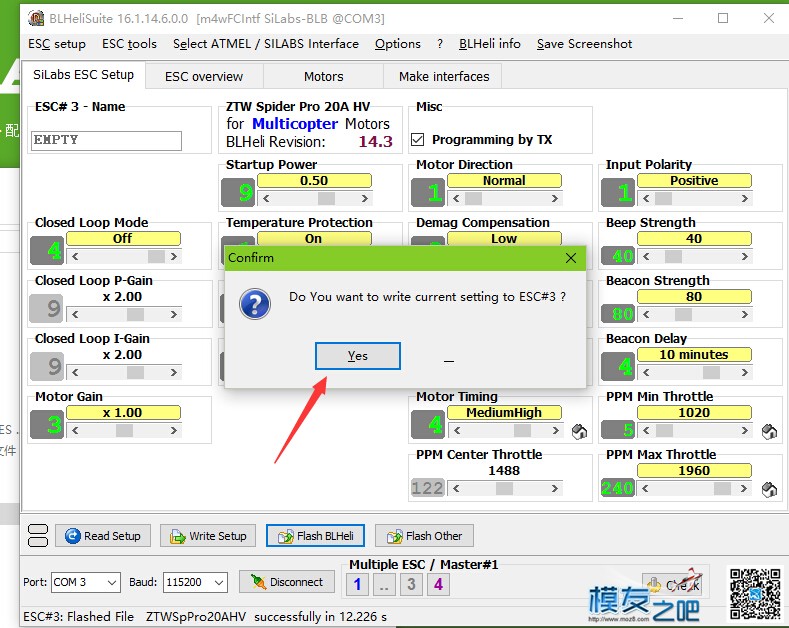Select ESC number 4 toggle button
The width and height of the screenshot is (789, 628).
pos(438,584)
